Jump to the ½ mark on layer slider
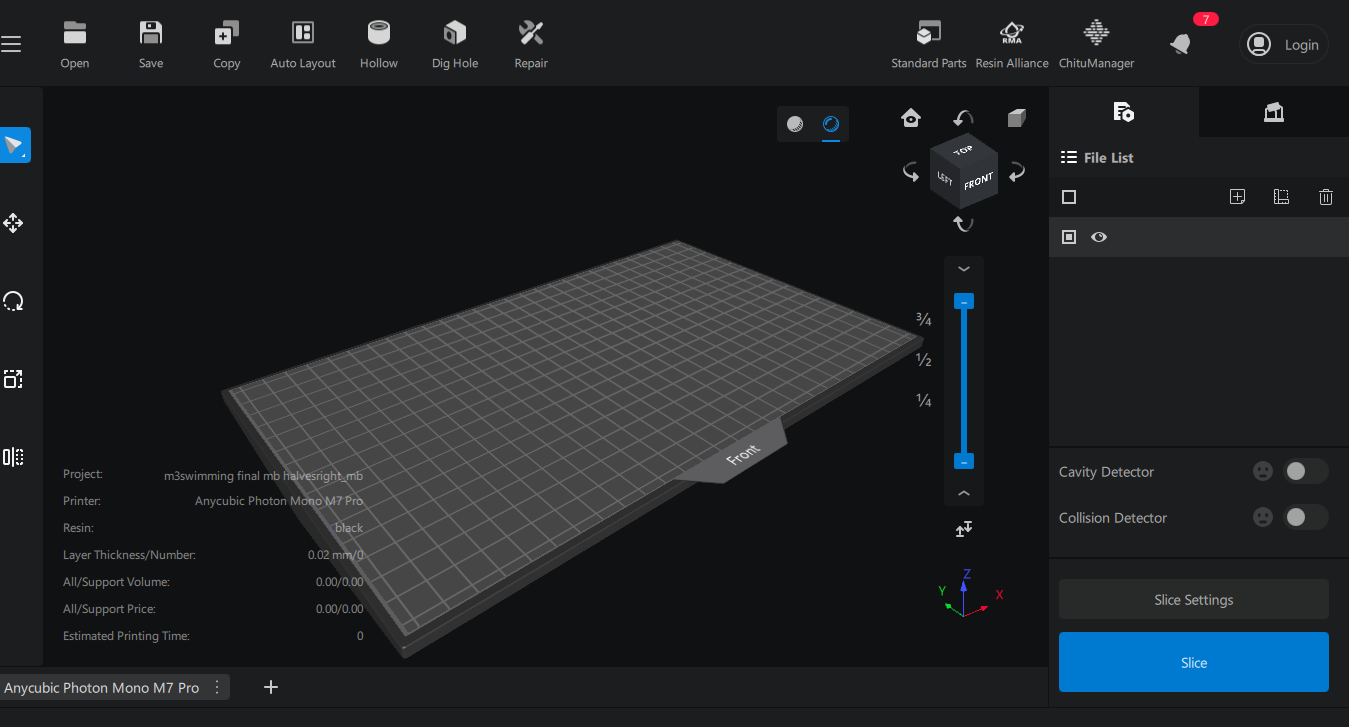The width and height of the screenshot is (1349, 727). pos(924,360)
